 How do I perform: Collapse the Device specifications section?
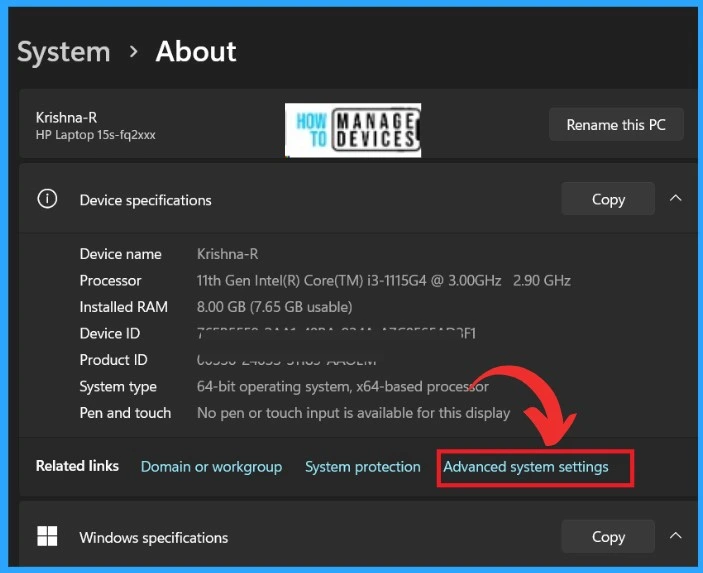(x=675, y=199)
